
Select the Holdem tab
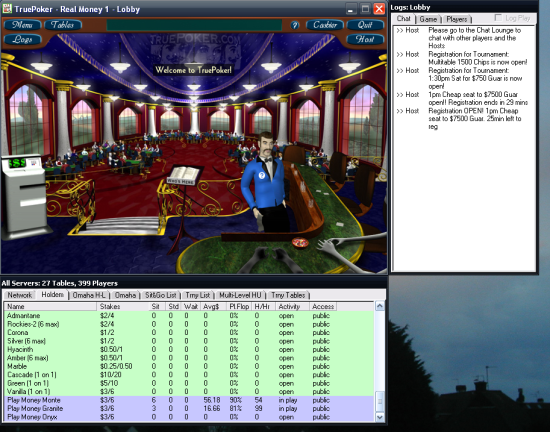pos(53,295)
